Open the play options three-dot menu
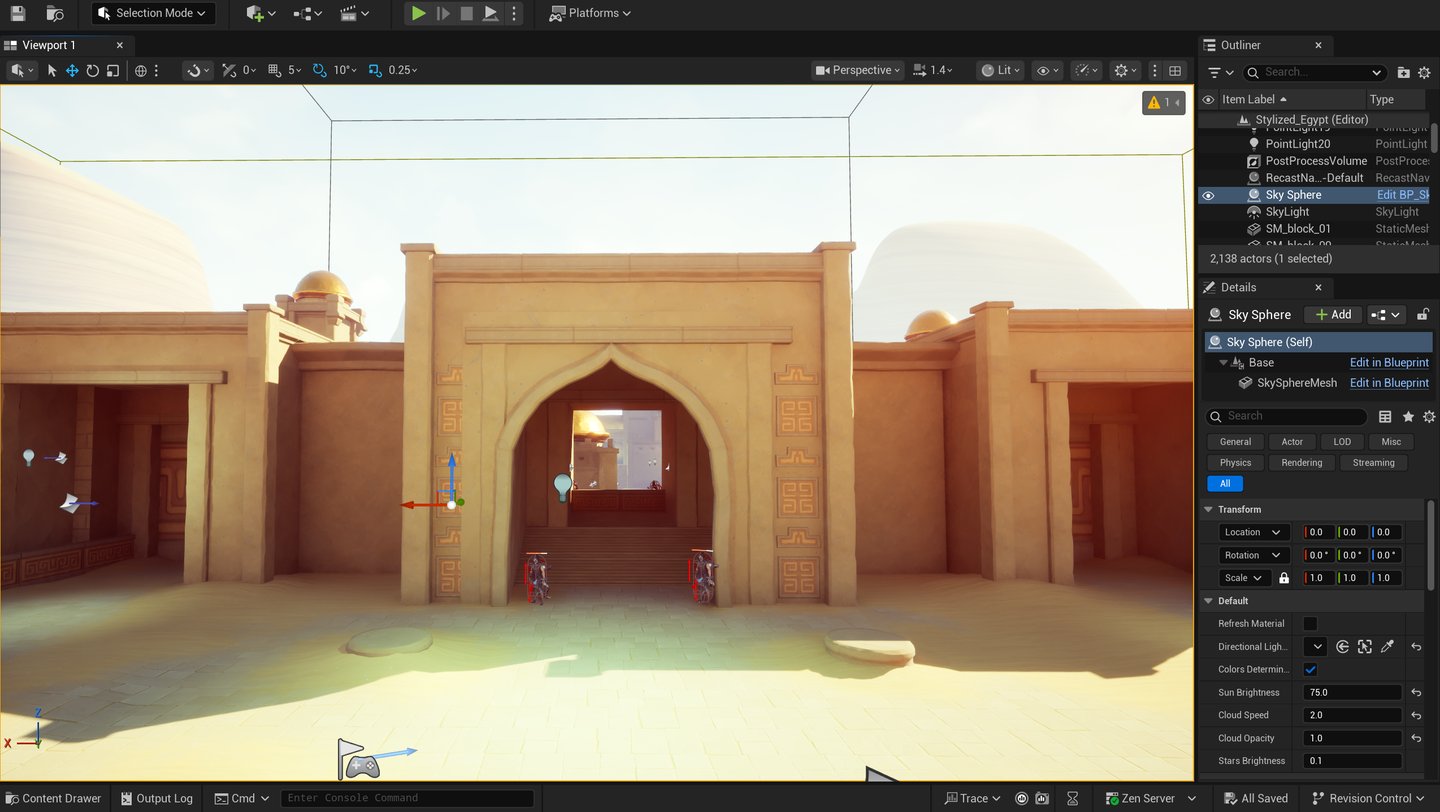Image resolution: width=1440 pixels, height=812 pixels. [514, 13]
